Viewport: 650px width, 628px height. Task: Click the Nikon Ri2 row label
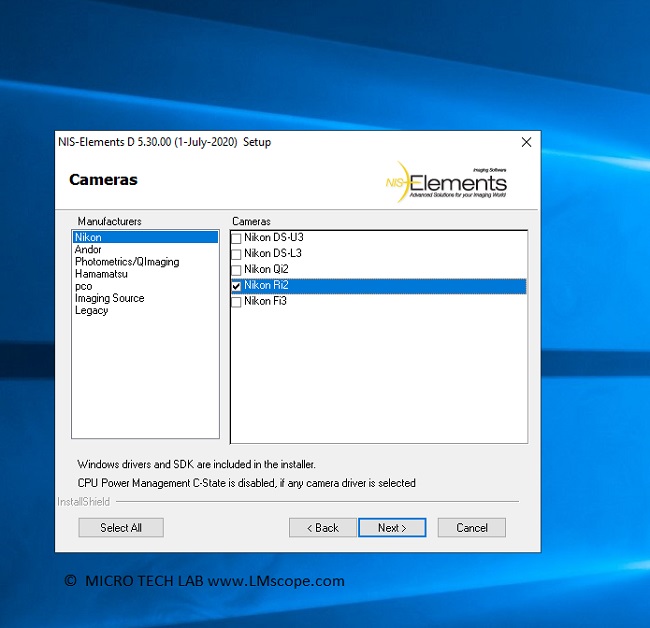click(266, 286)
